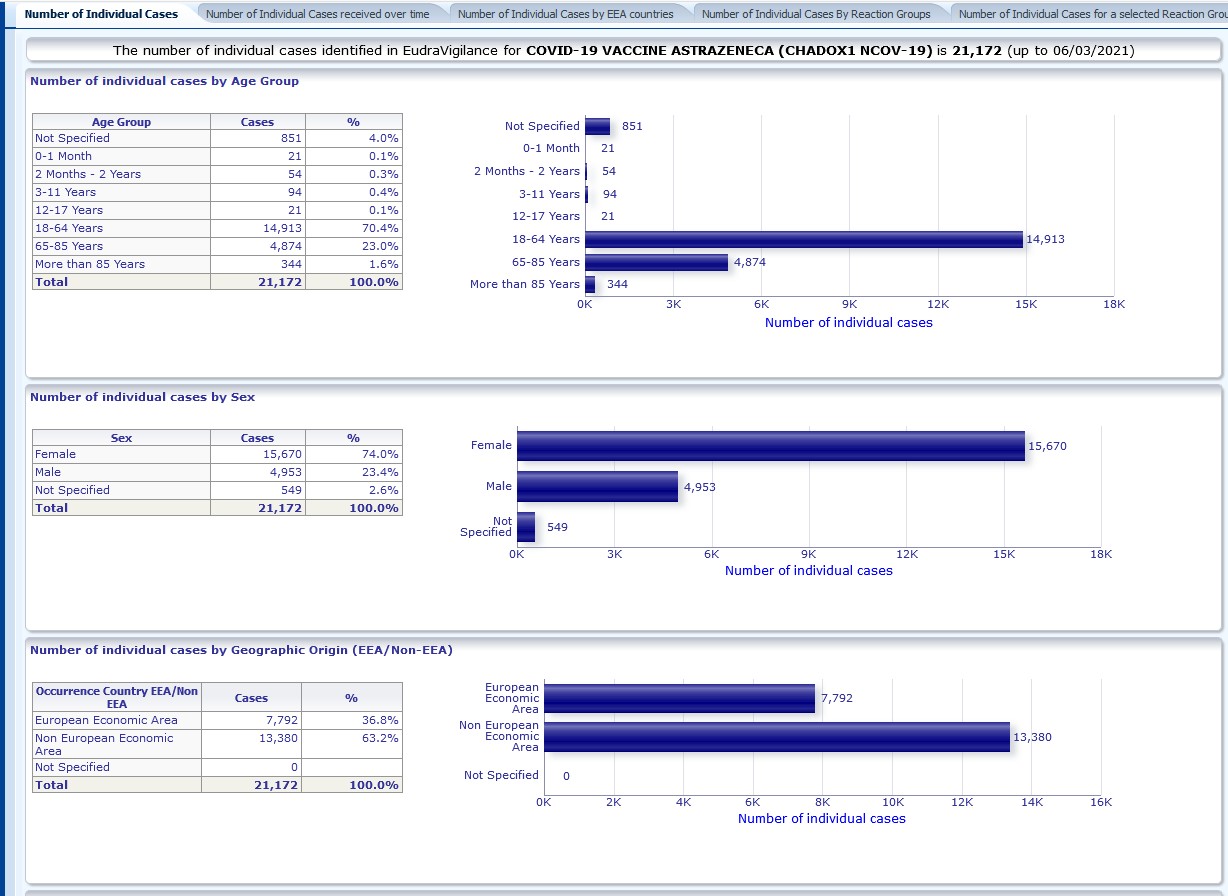The width and height of the screenshot is (1228, 896).
Task: Click Total row label in age table
Action: point(121,282)
